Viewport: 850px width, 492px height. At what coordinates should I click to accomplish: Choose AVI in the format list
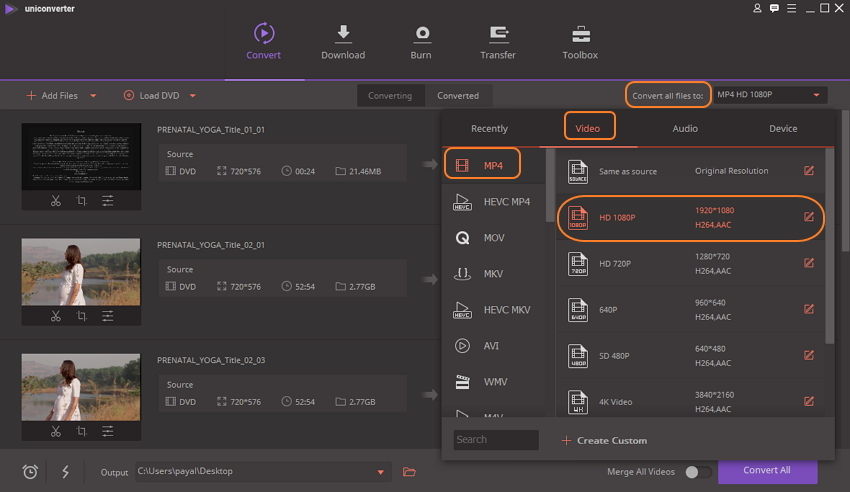point(494,346)
